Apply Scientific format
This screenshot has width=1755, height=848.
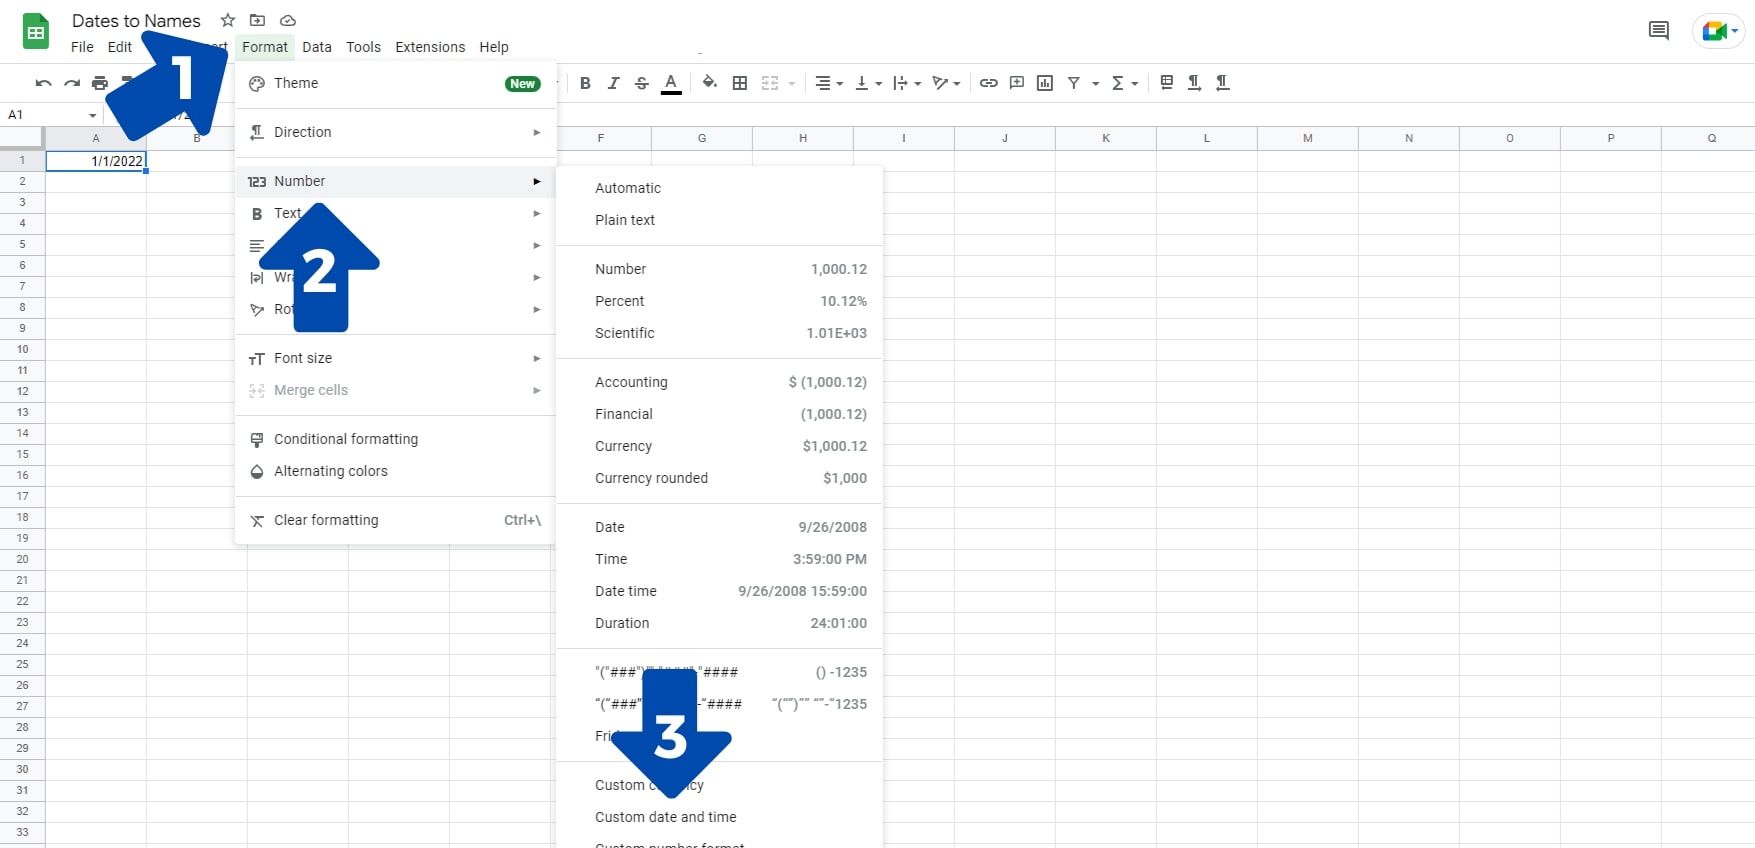tap(719, 333)
